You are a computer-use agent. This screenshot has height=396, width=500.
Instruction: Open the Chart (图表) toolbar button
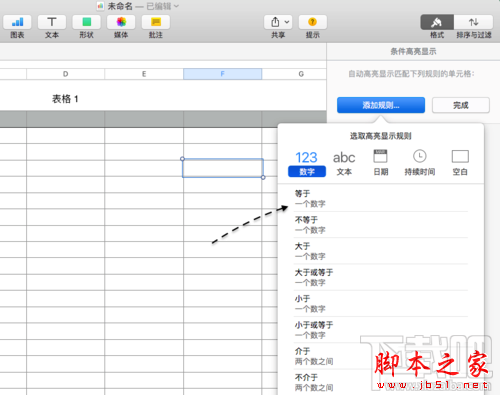pos(17,22)
